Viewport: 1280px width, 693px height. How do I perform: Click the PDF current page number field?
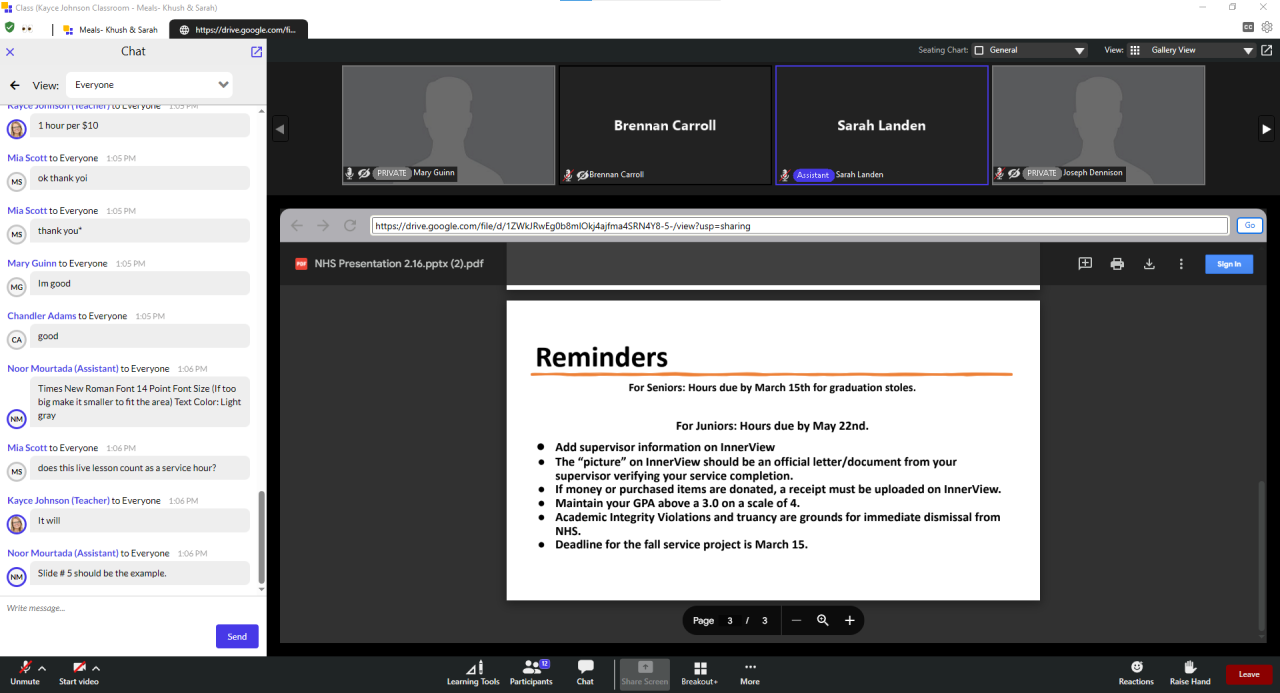pyautogui.click(x=730, y=621)
